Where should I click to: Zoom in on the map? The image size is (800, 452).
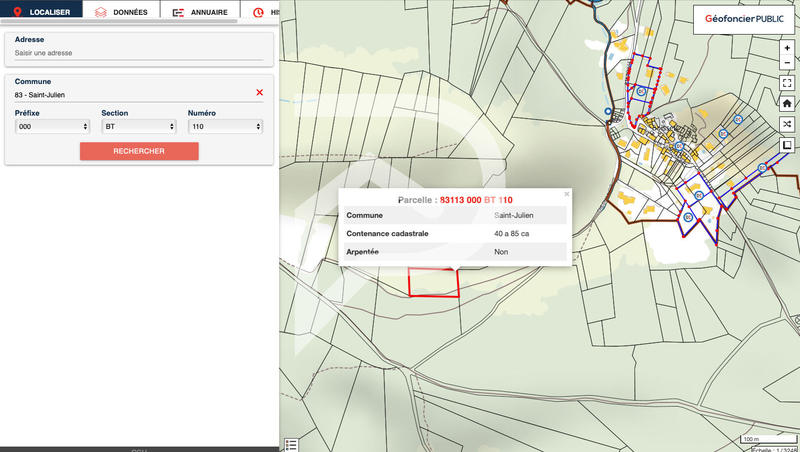pyautogui.click(x=787, y=47)
